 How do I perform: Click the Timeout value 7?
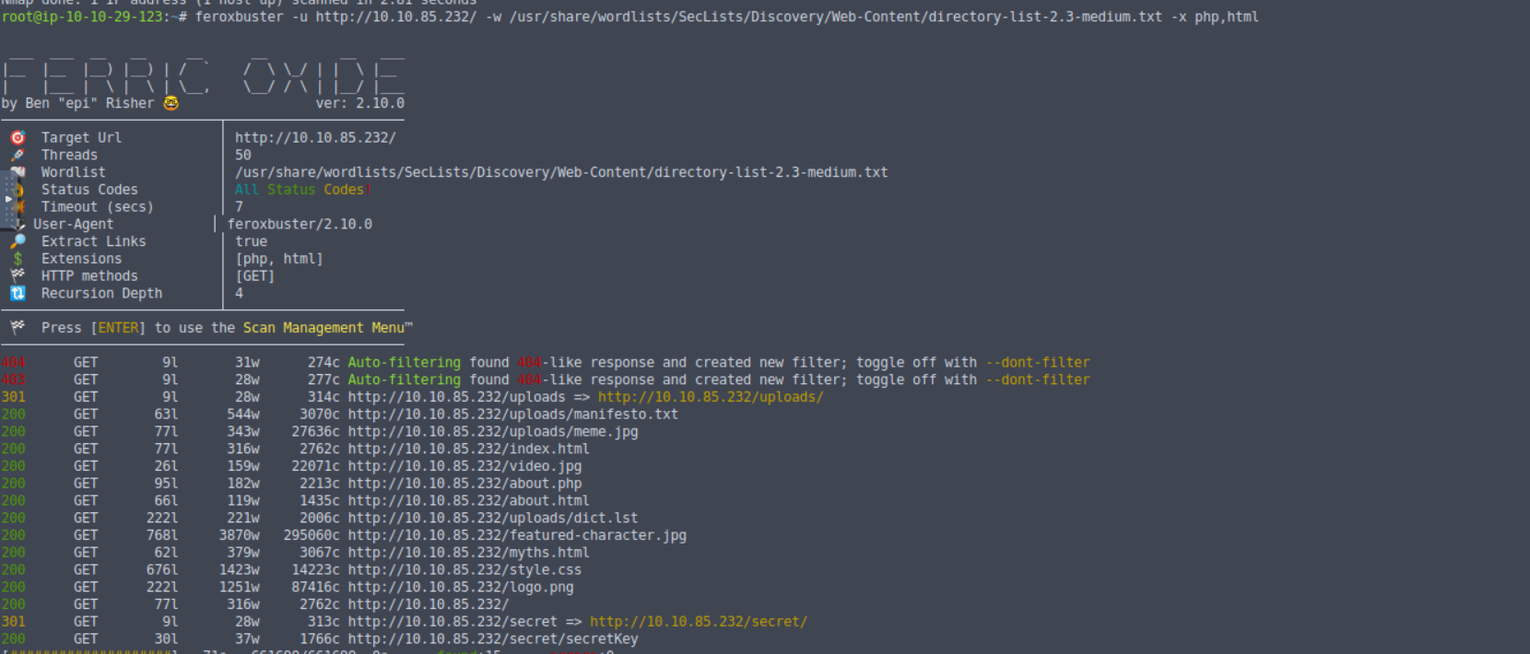(239, 207)
